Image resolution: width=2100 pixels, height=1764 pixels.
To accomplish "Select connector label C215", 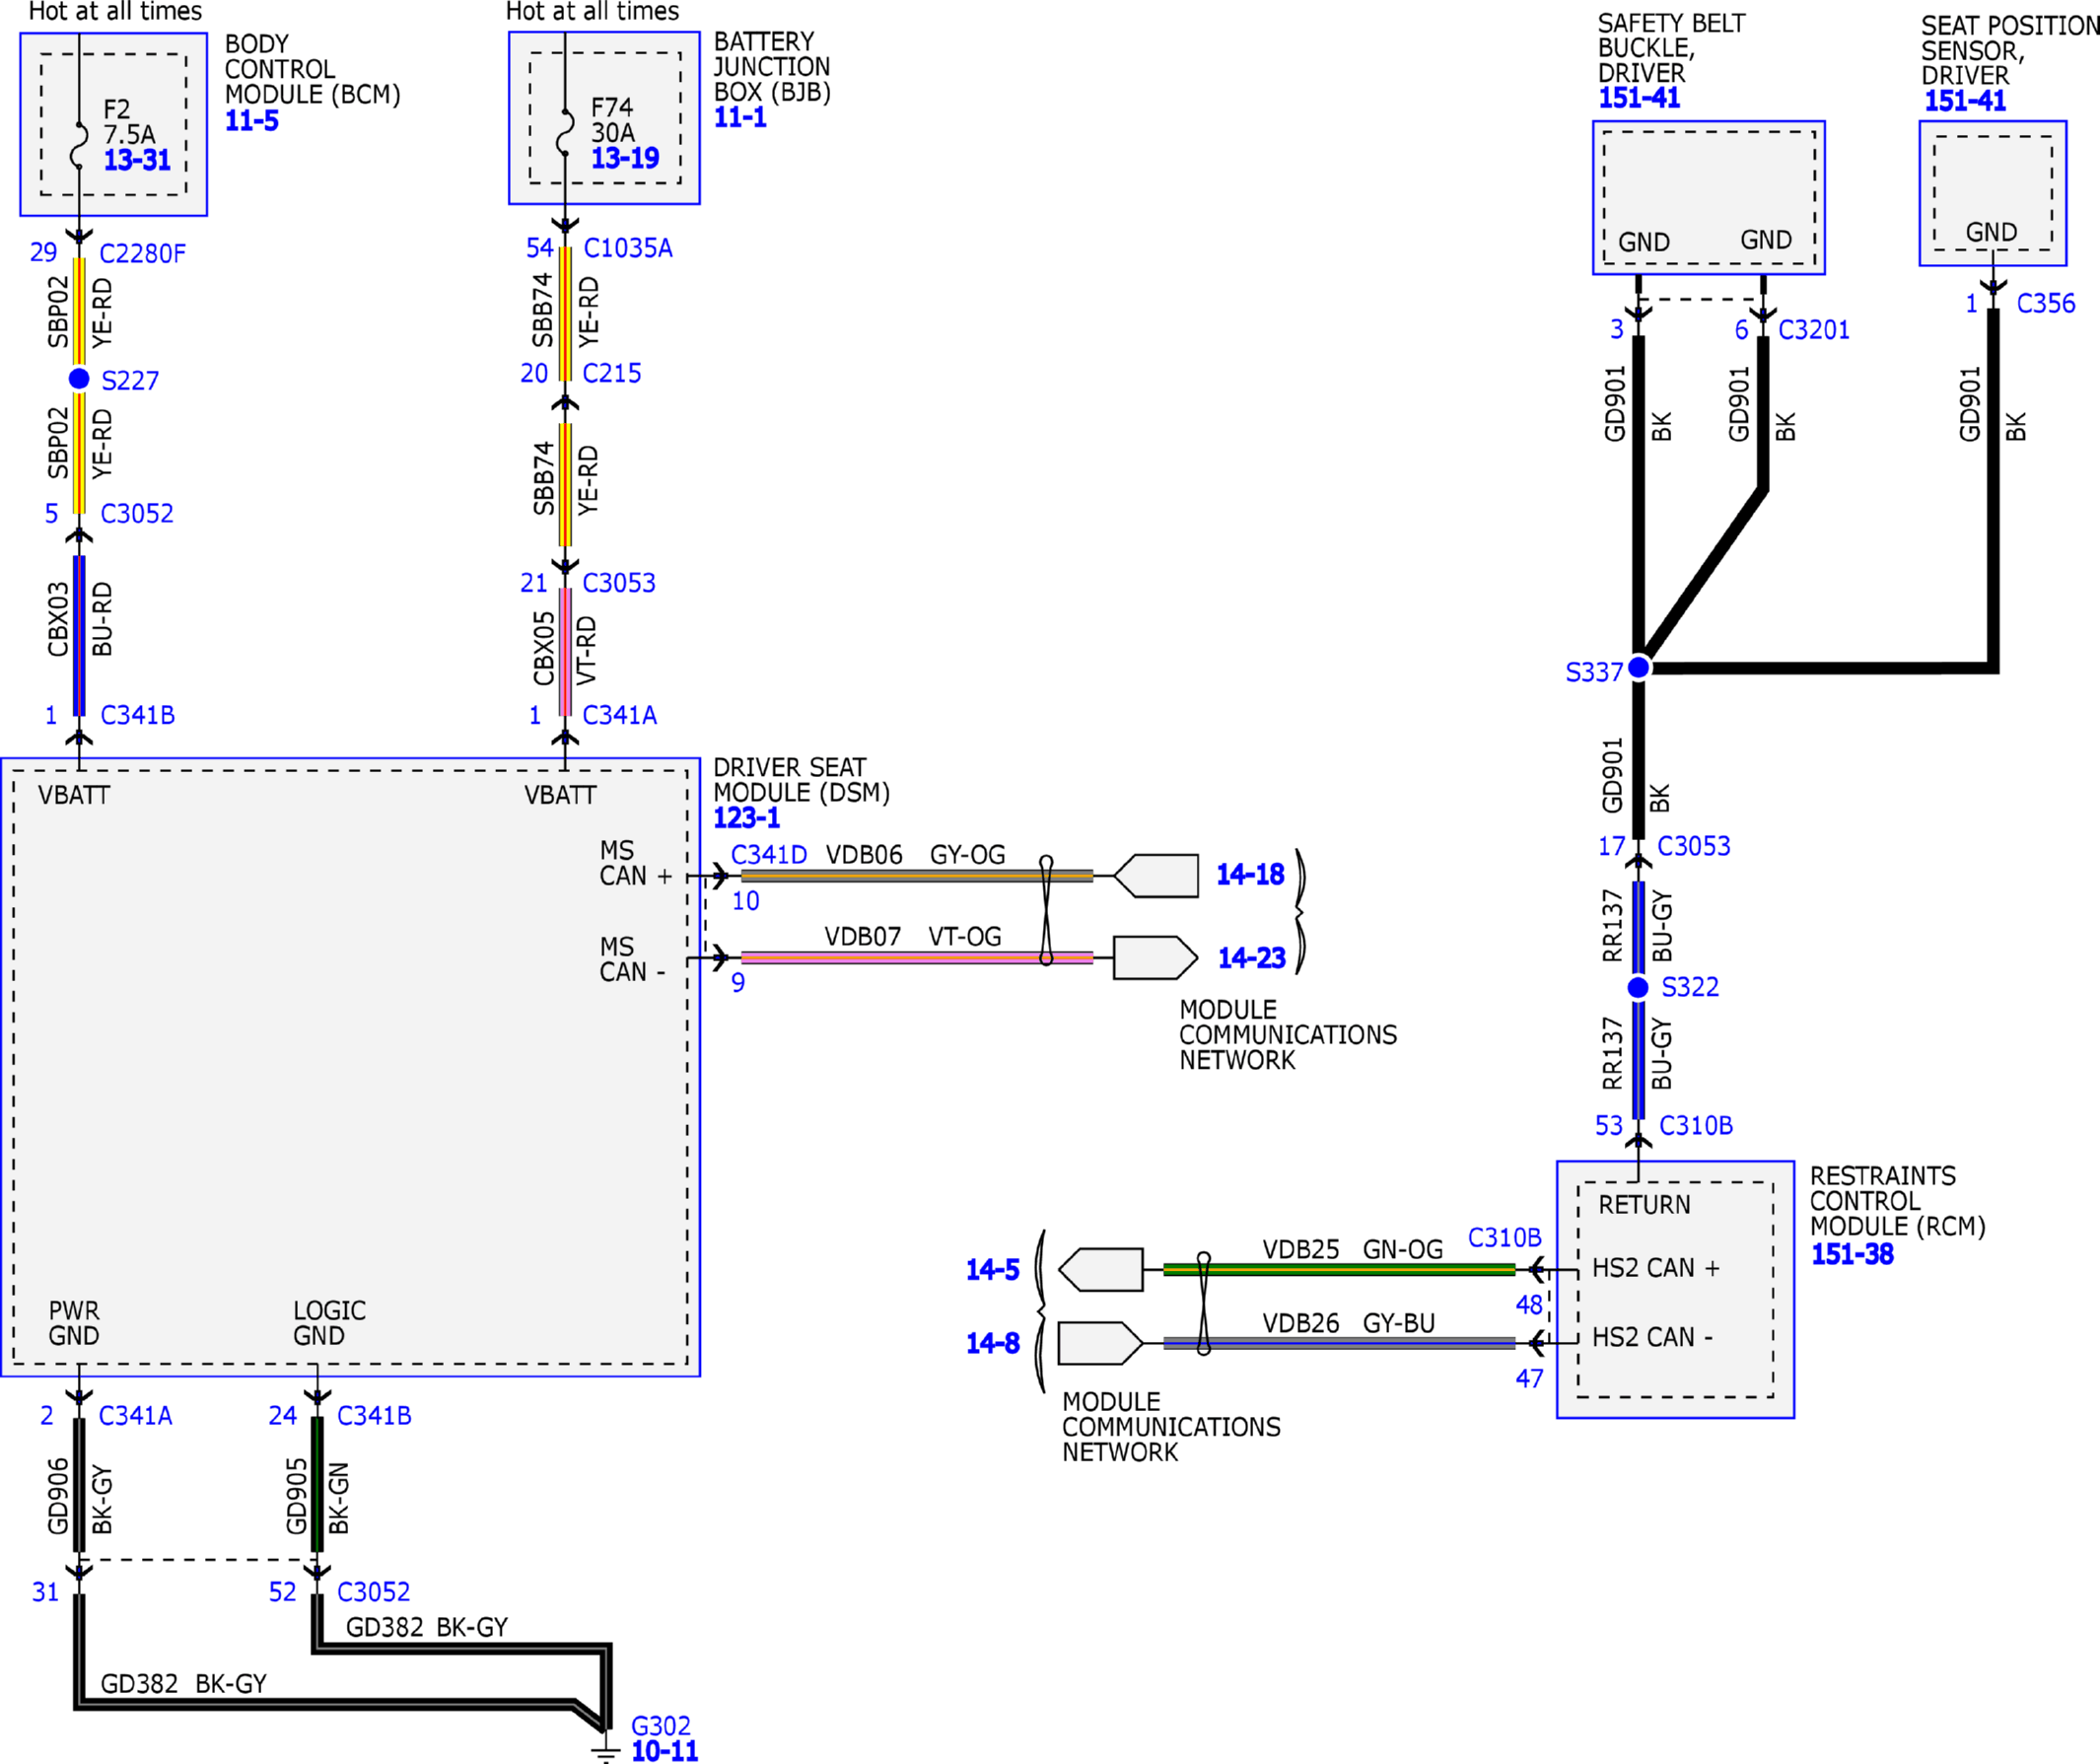I will pos(612,374).
